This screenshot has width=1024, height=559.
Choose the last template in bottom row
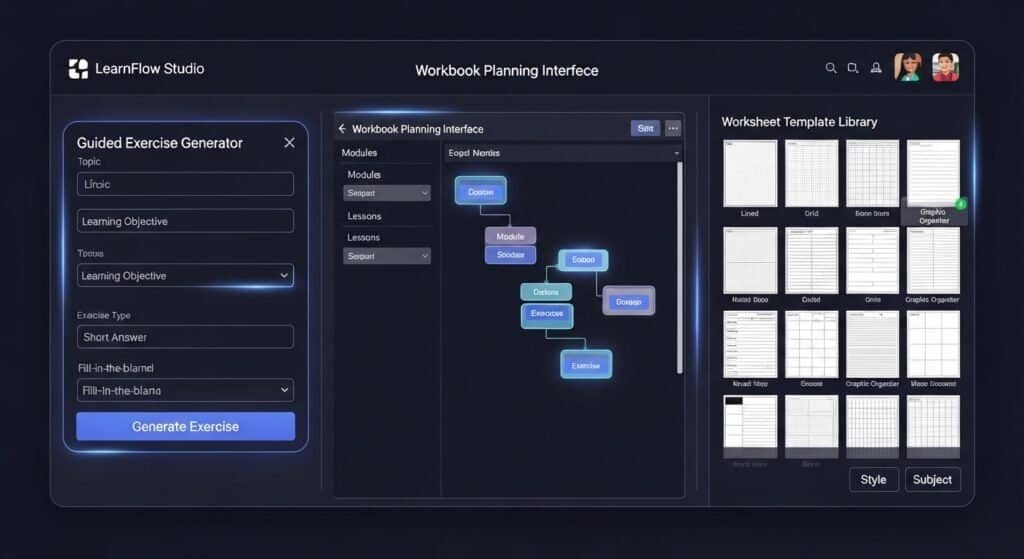[933, 426]
